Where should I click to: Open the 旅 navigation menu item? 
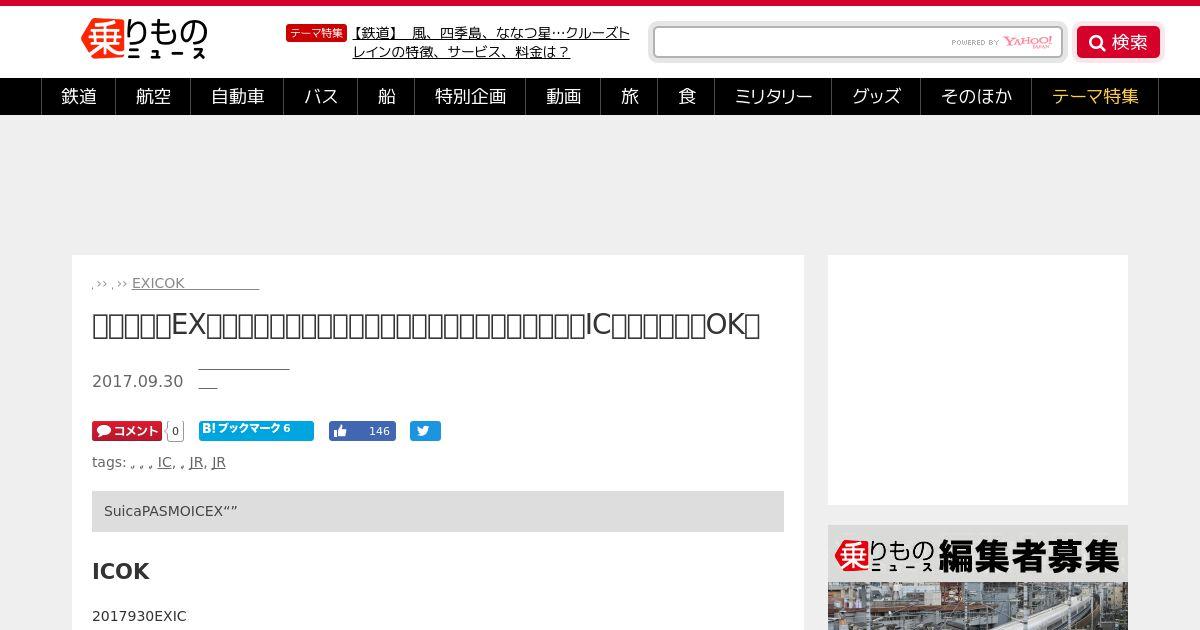point(629,96)
